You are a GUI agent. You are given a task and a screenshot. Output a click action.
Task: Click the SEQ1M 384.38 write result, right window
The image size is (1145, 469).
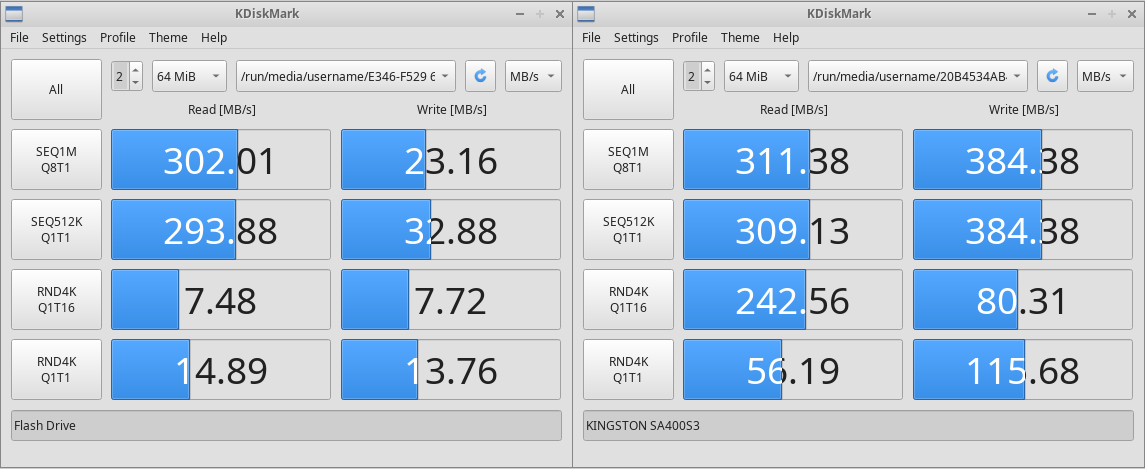1022,159
